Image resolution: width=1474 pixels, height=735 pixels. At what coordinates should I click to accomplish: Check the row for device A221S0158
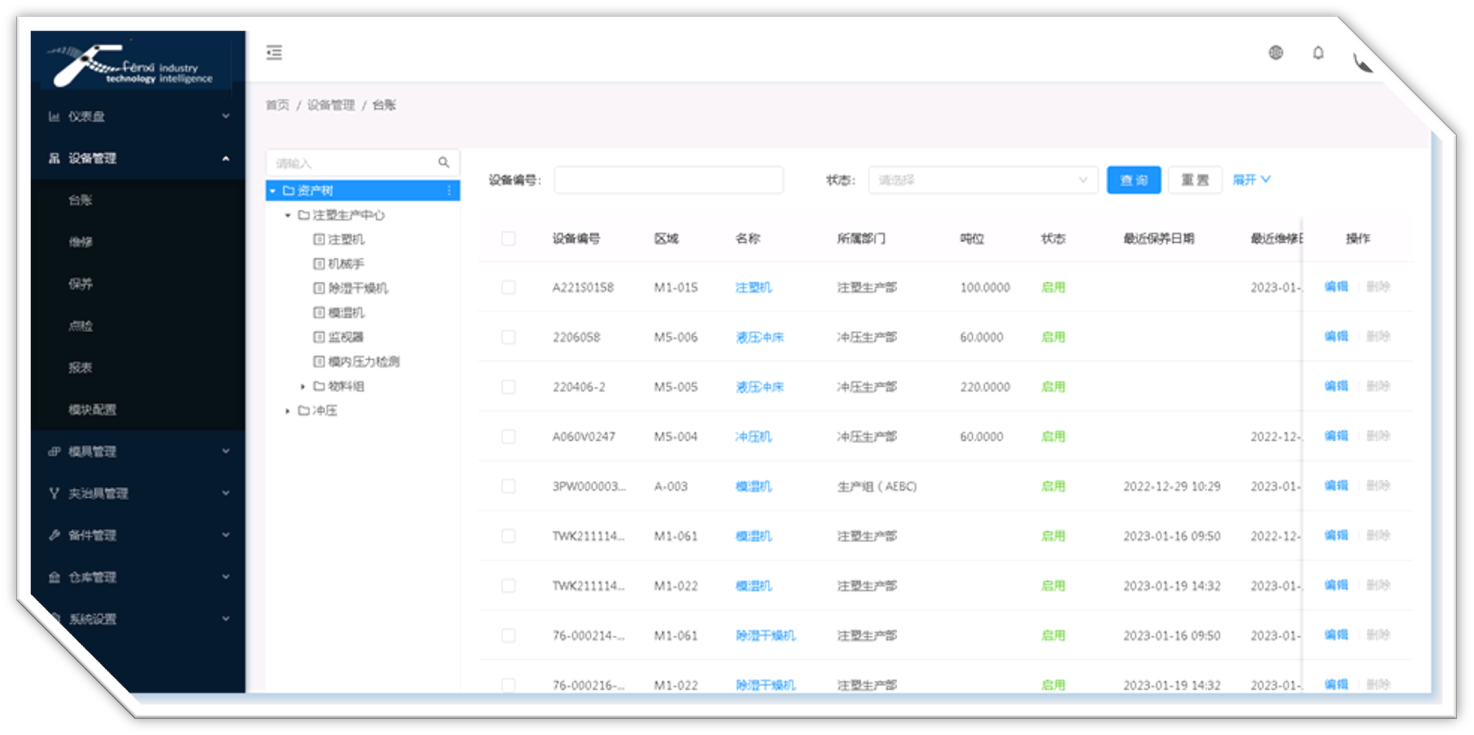(x=508, y=288)
